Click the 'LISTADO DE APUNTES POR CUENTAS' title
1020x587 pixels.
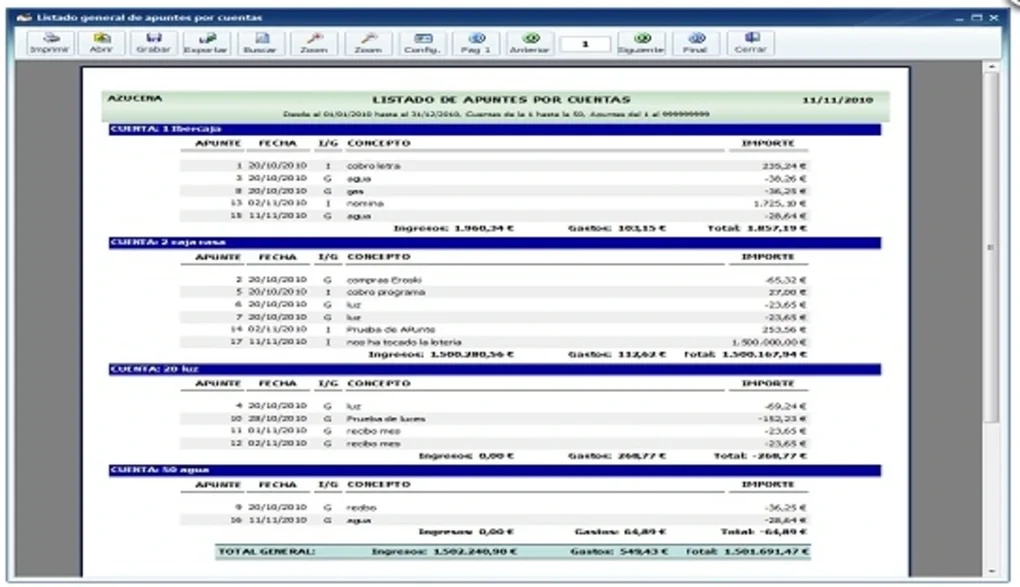(x=501, y=100)
